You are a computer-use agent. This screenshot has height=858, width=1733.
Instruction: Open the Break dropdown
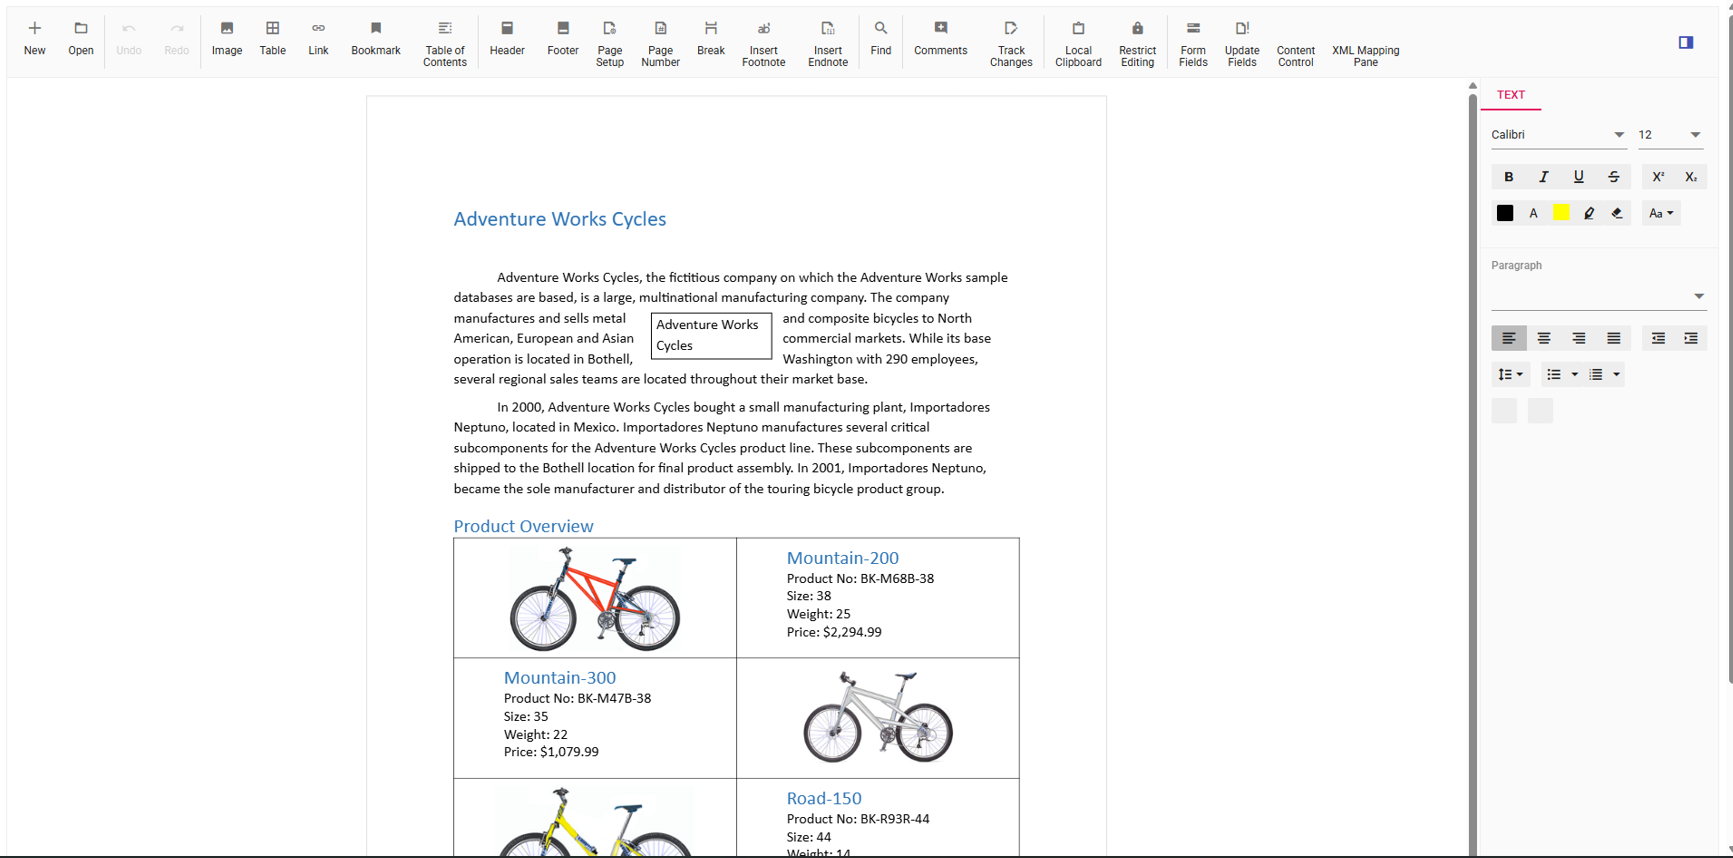point(711,39)
